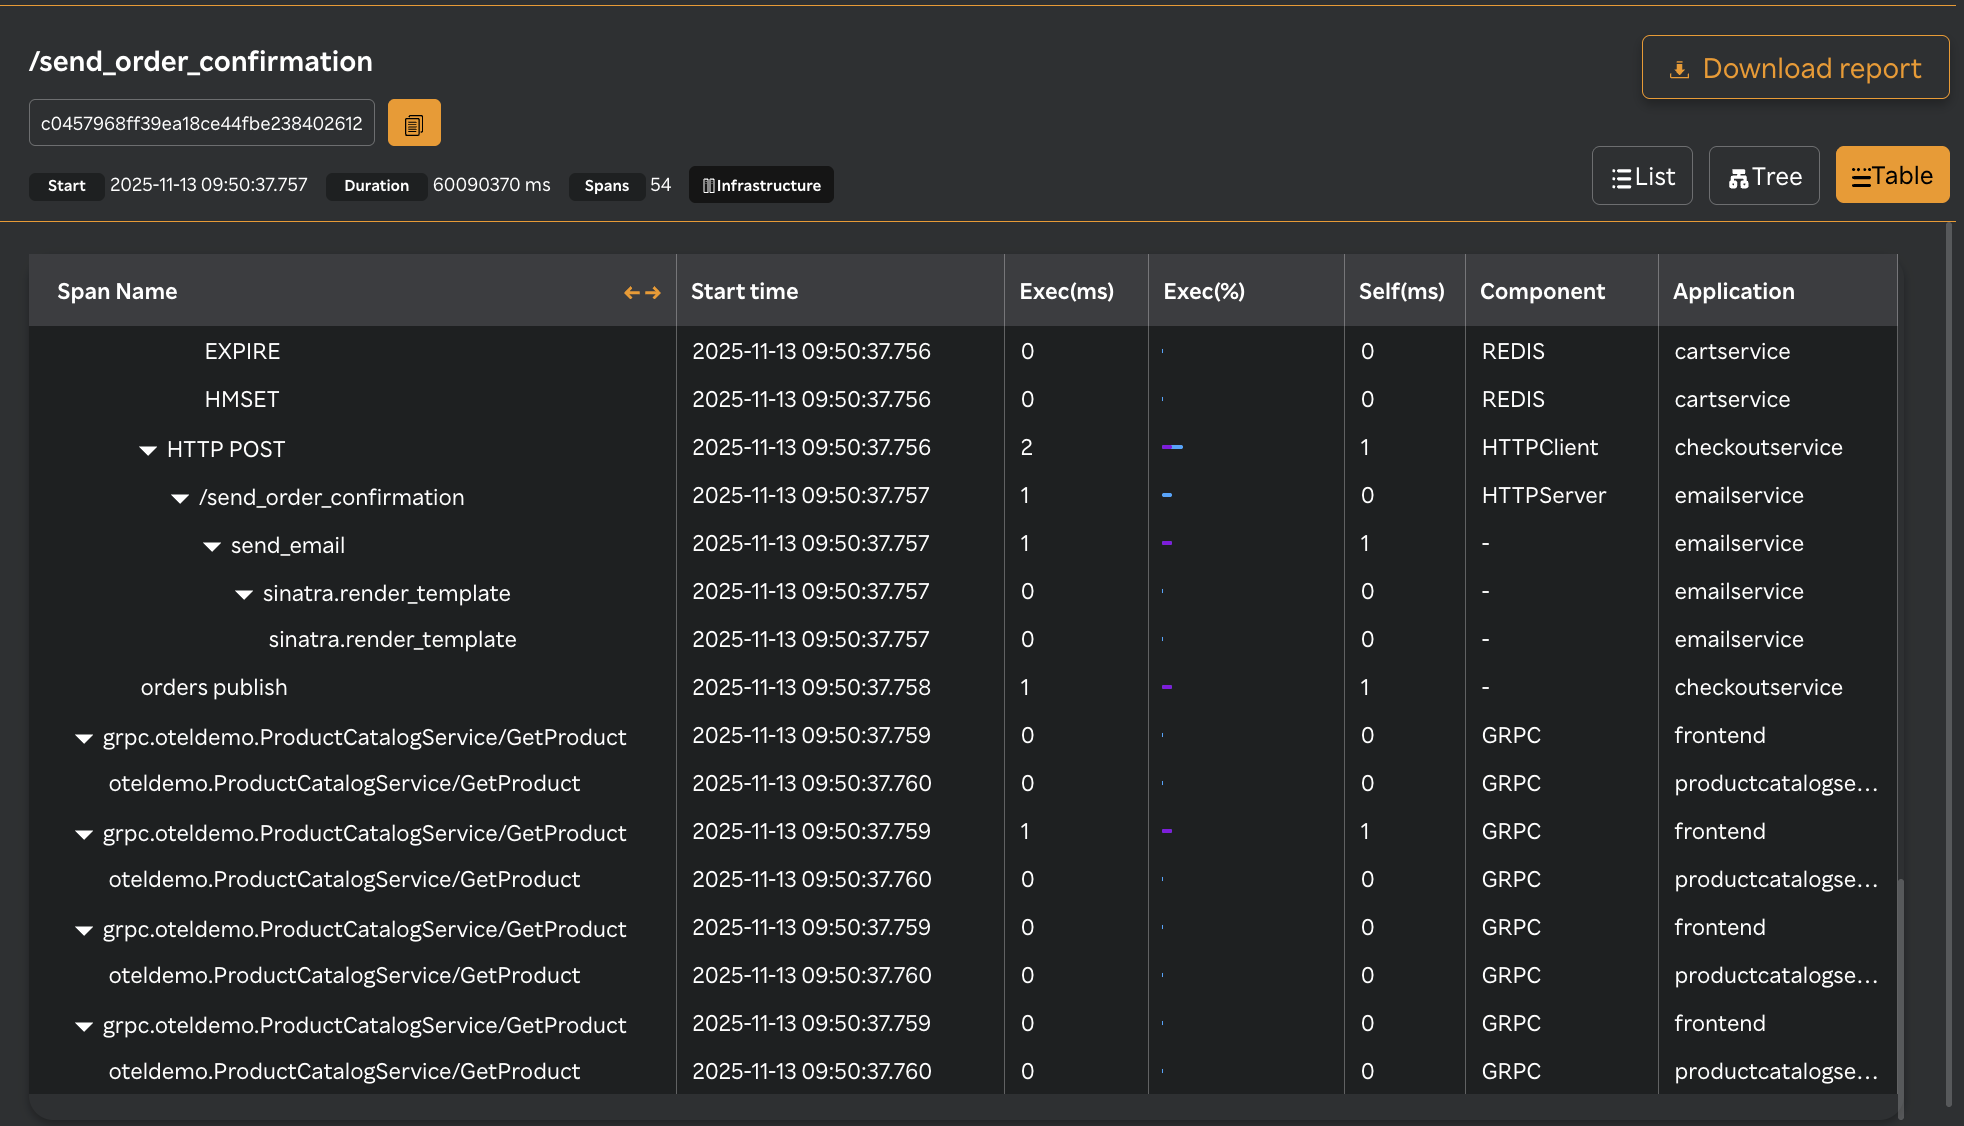The image size is (1964, 1126).
Task: Select the orders publish span row
Action: [214, 687]
